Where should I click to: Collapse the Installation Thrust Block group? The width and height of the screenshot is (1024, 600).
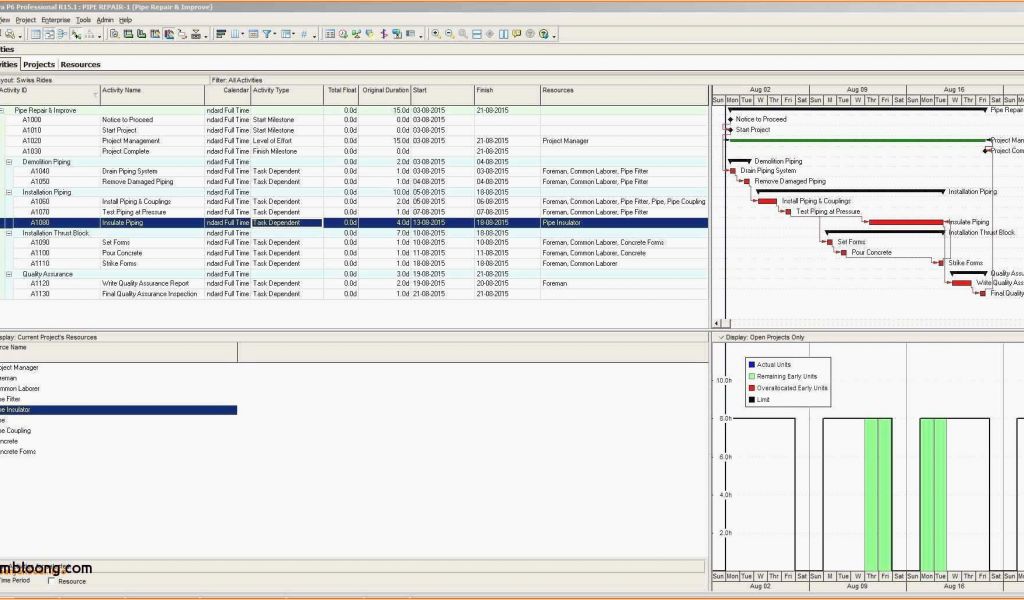click(9, 232)
